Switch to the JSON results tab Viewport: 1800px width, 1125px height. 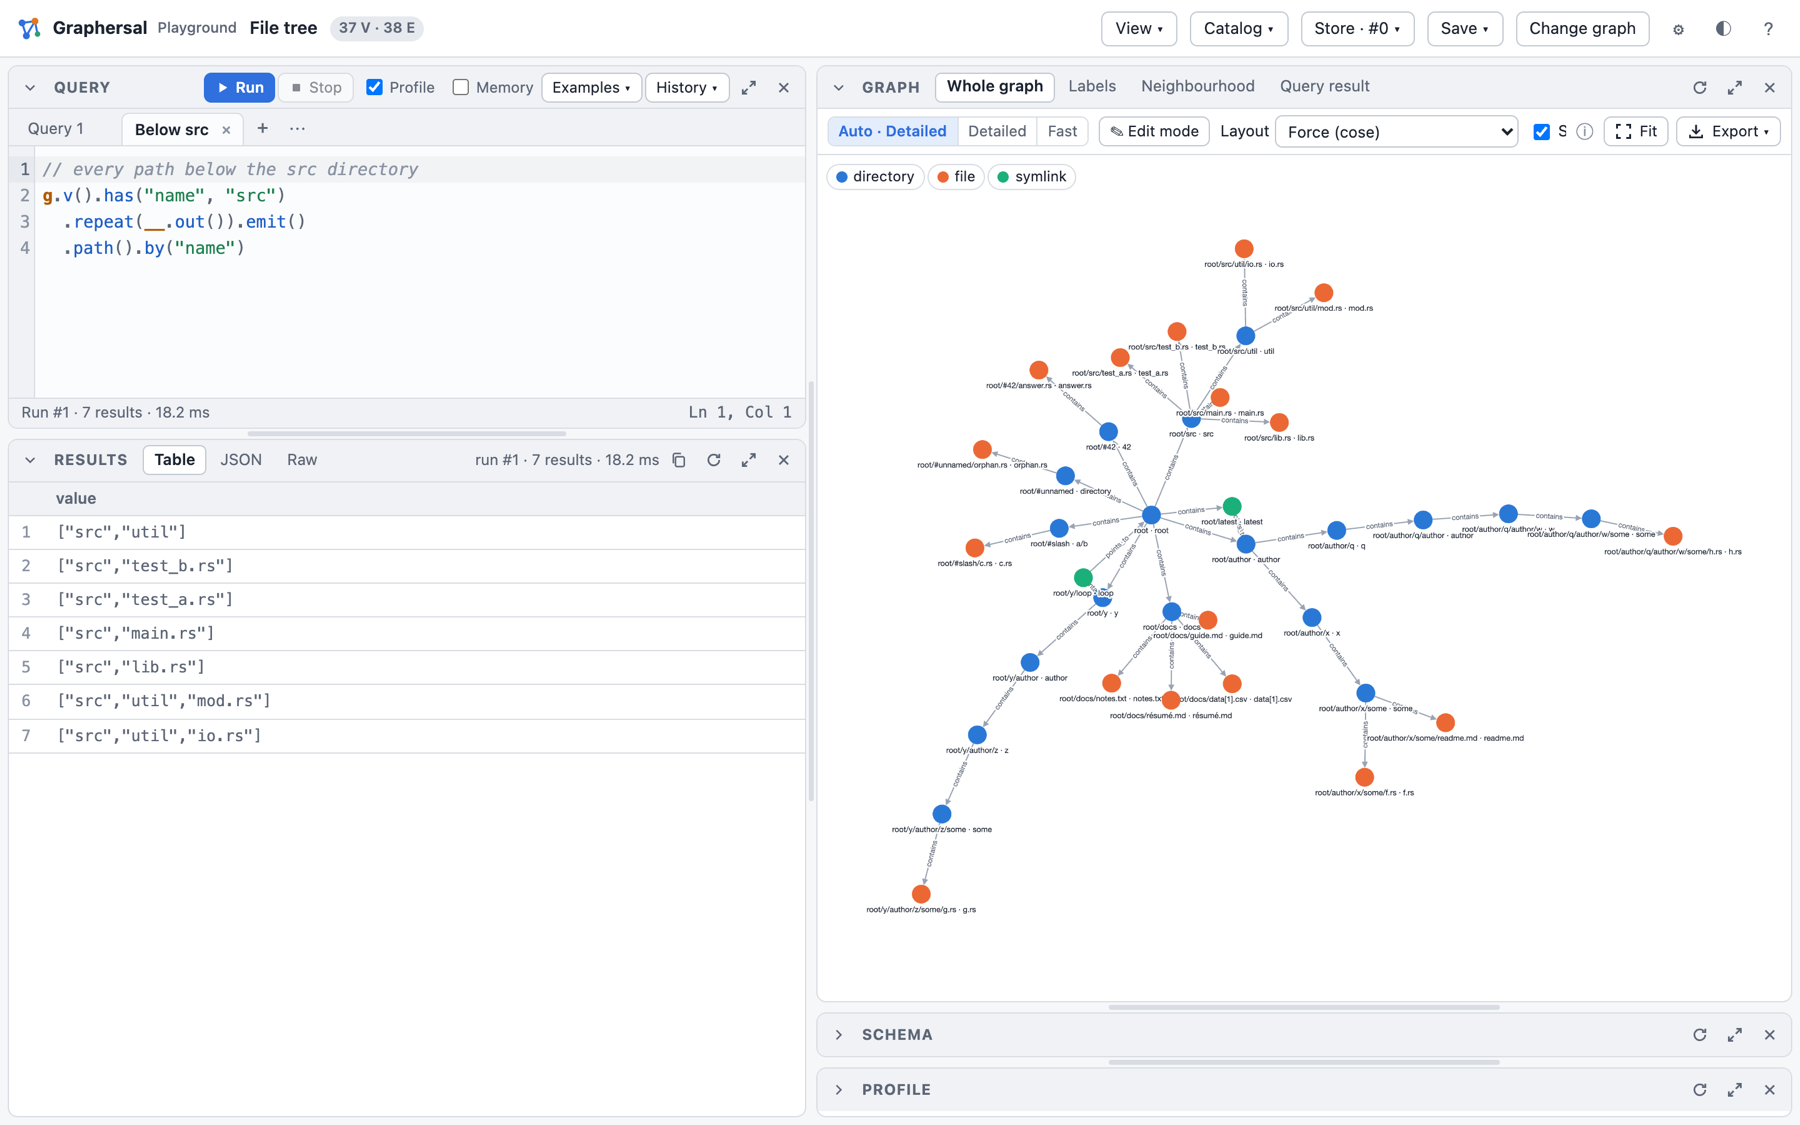(x=241, y=460)
